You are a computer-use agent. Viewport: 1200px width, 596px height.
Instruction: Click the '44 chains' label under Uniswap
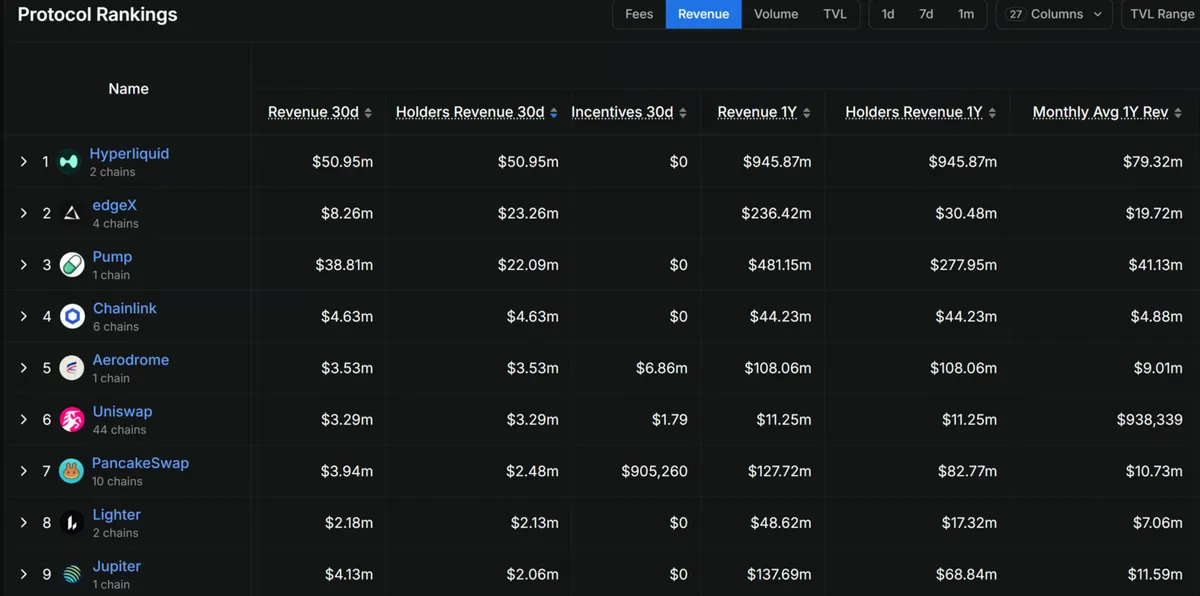(119, 430)
